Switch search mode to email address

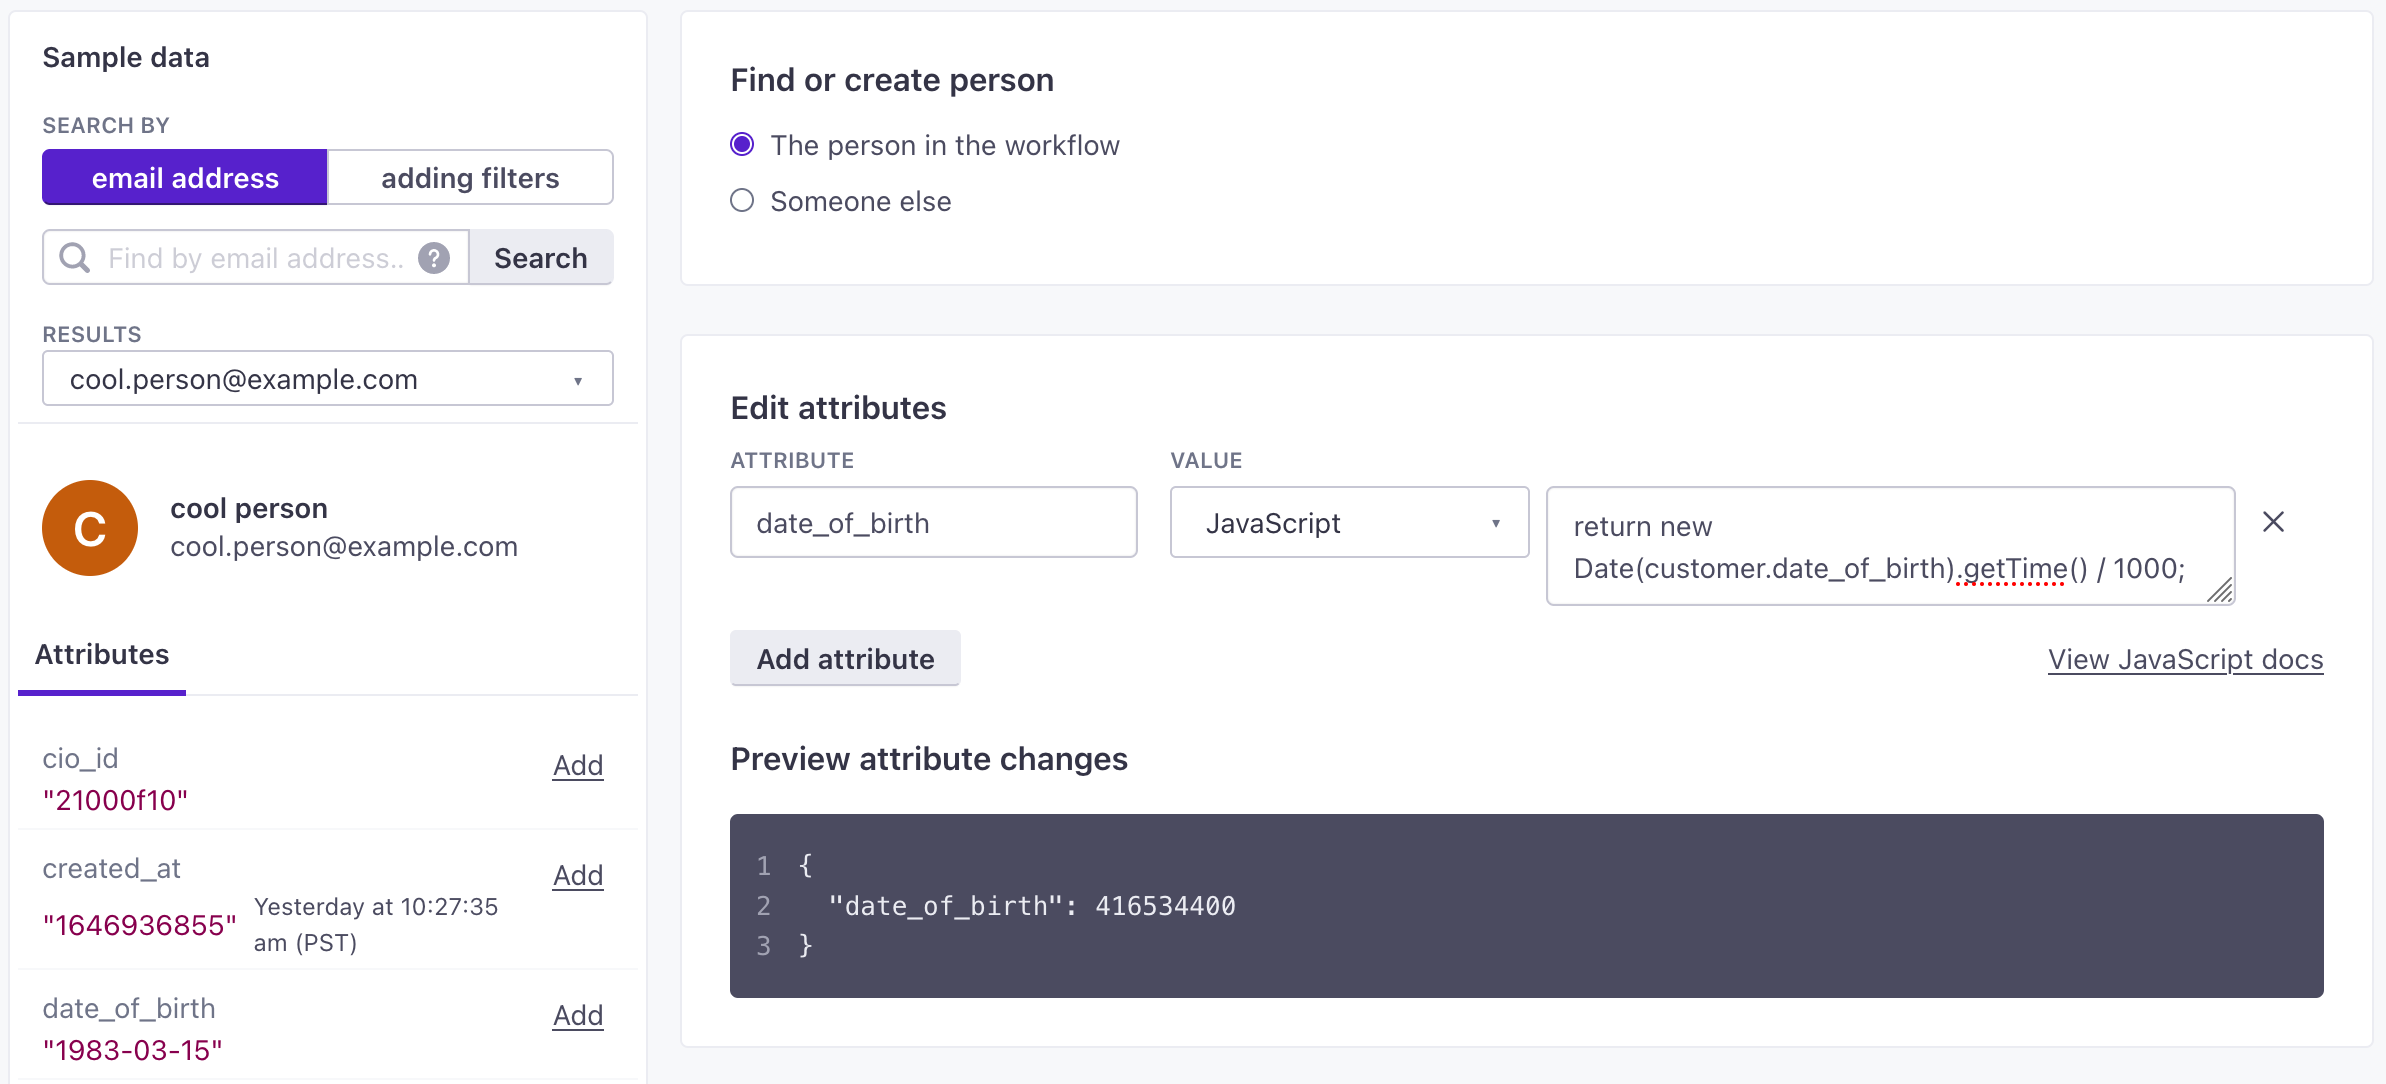[185, 178]
